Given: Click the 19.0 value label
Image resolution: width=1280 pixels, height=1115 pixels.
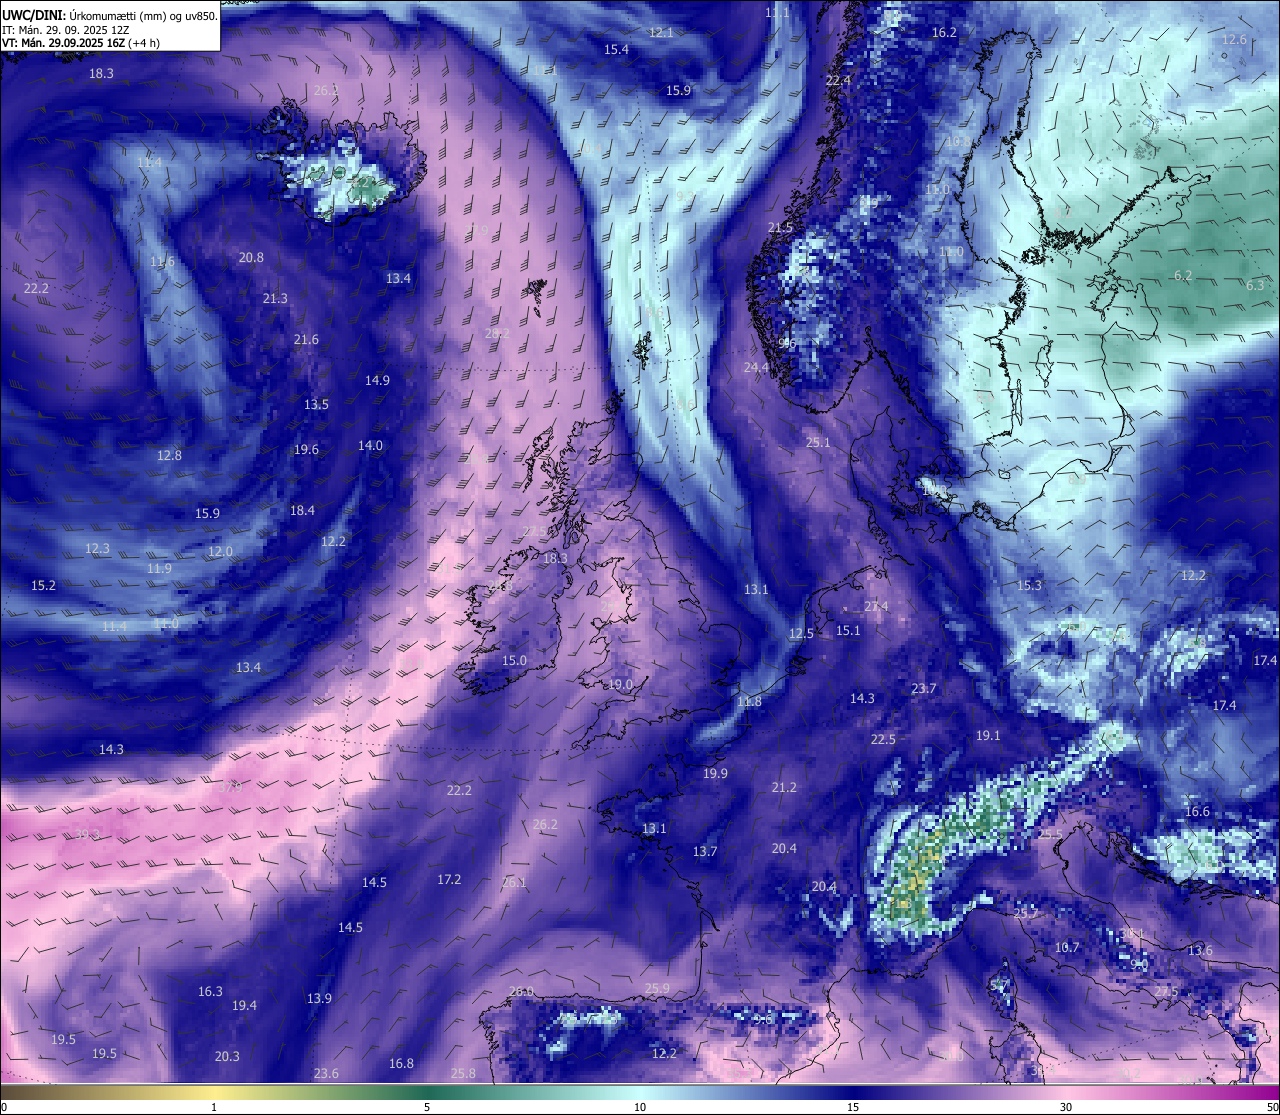Looking at the screenshot, I should [x=620, y=684].
